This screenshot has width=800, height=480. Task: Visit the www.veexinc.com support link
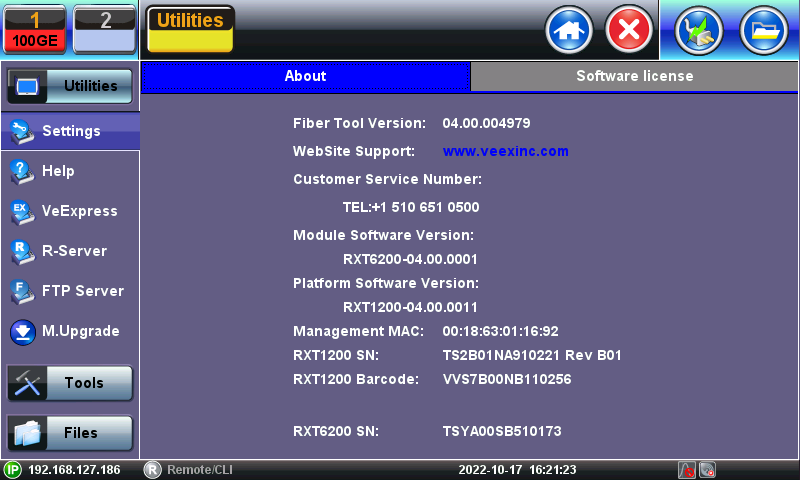pyautogui.click(x=505, y=151)
